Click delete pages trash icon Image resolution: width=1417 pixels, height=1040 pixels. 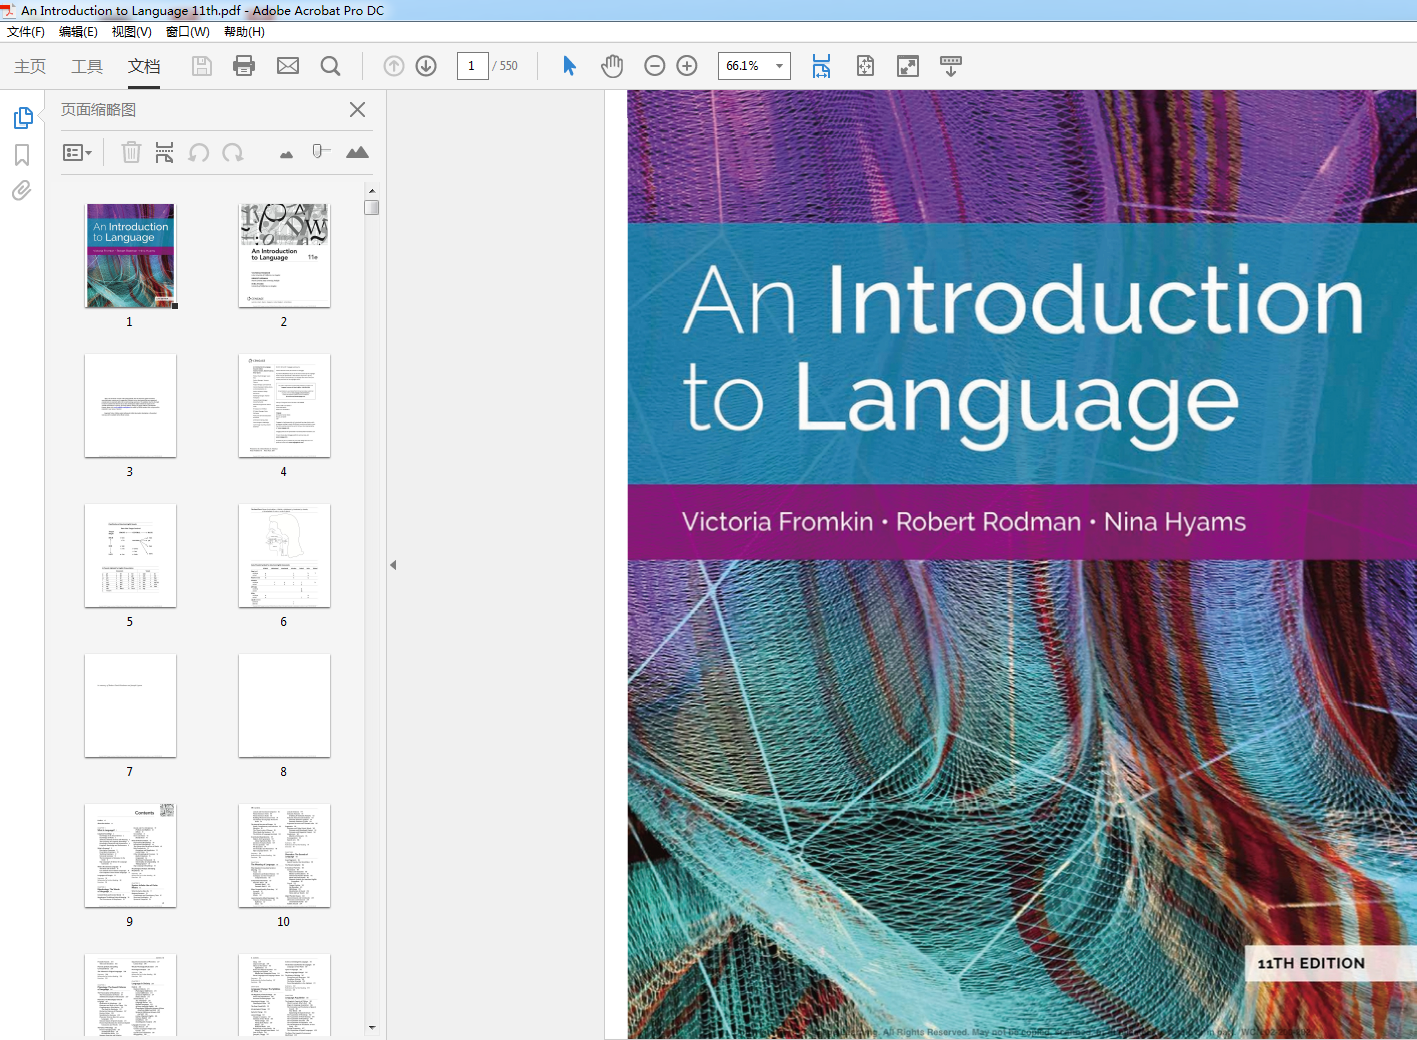(131, 152)
